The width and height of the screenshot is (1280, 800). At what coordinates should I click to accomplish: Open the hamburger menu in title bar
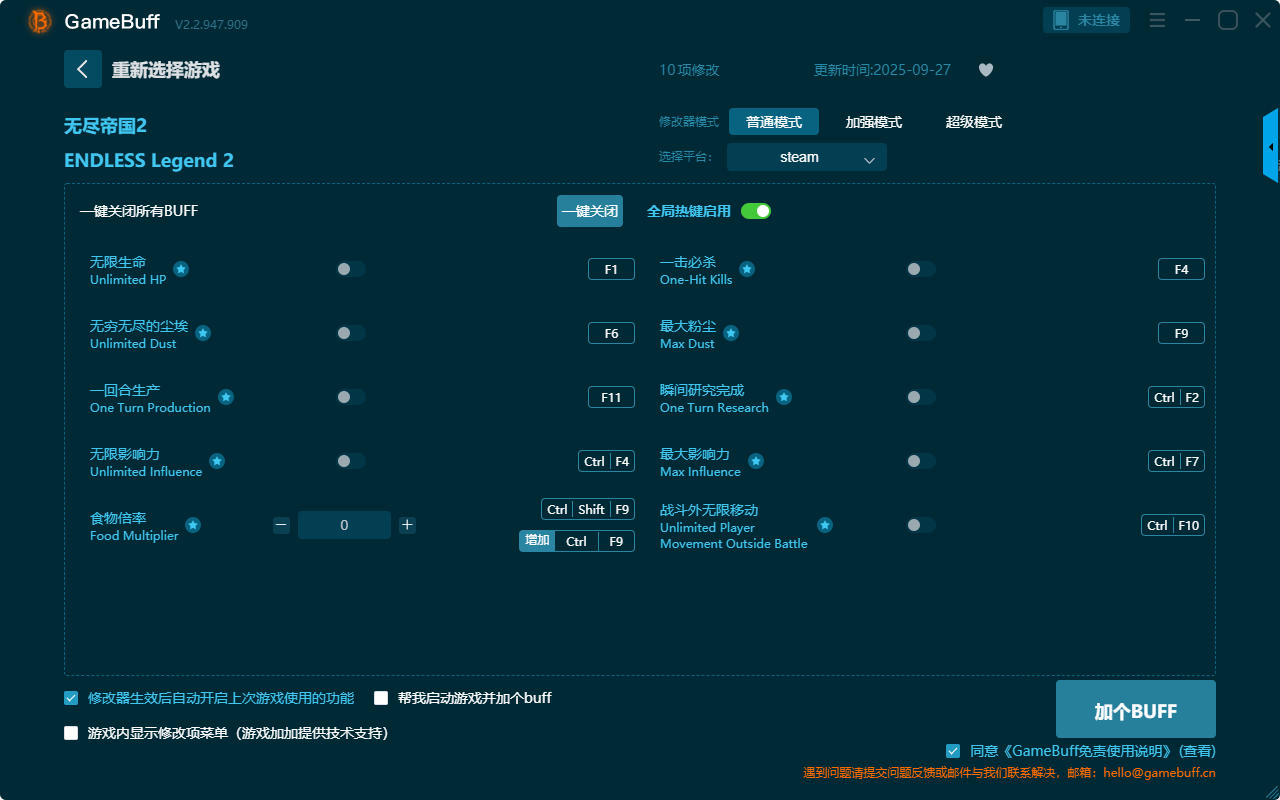[x=1157, y=20]
